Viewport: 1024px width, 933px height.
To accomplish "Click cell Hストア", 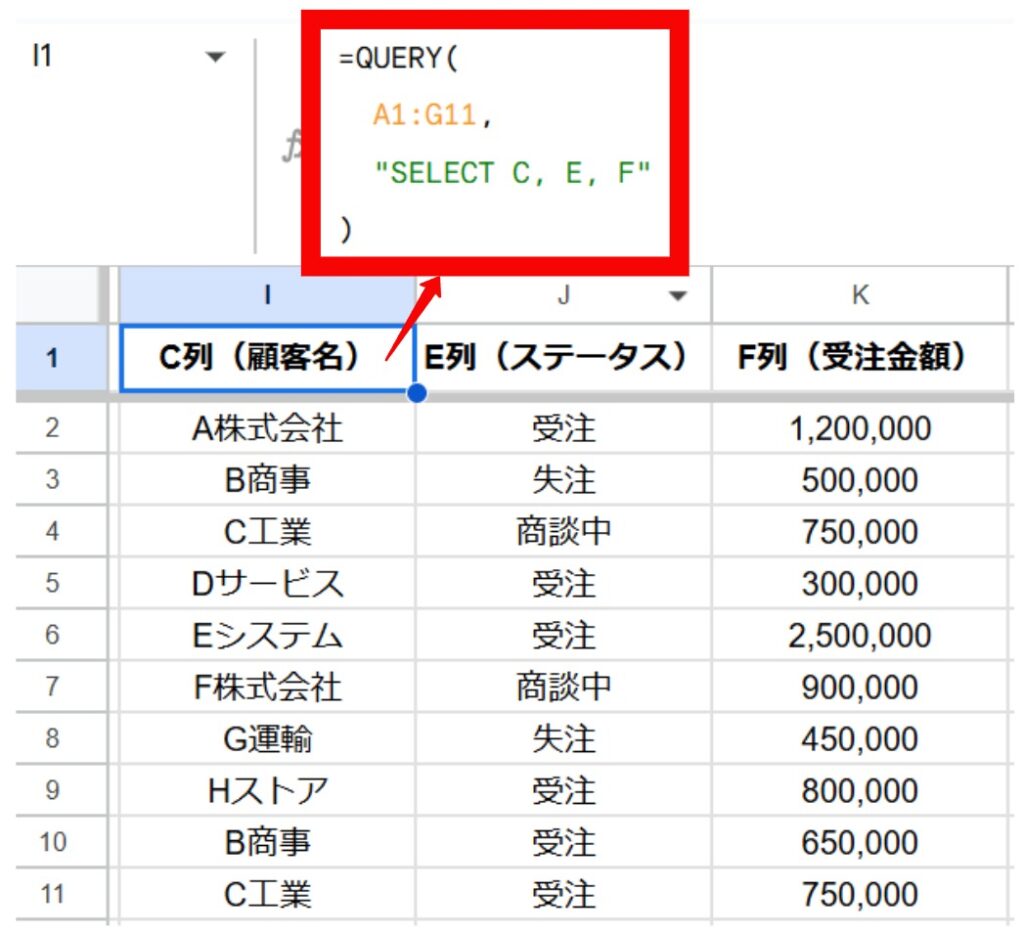I will pyautogui.click(x=267, y=790).
